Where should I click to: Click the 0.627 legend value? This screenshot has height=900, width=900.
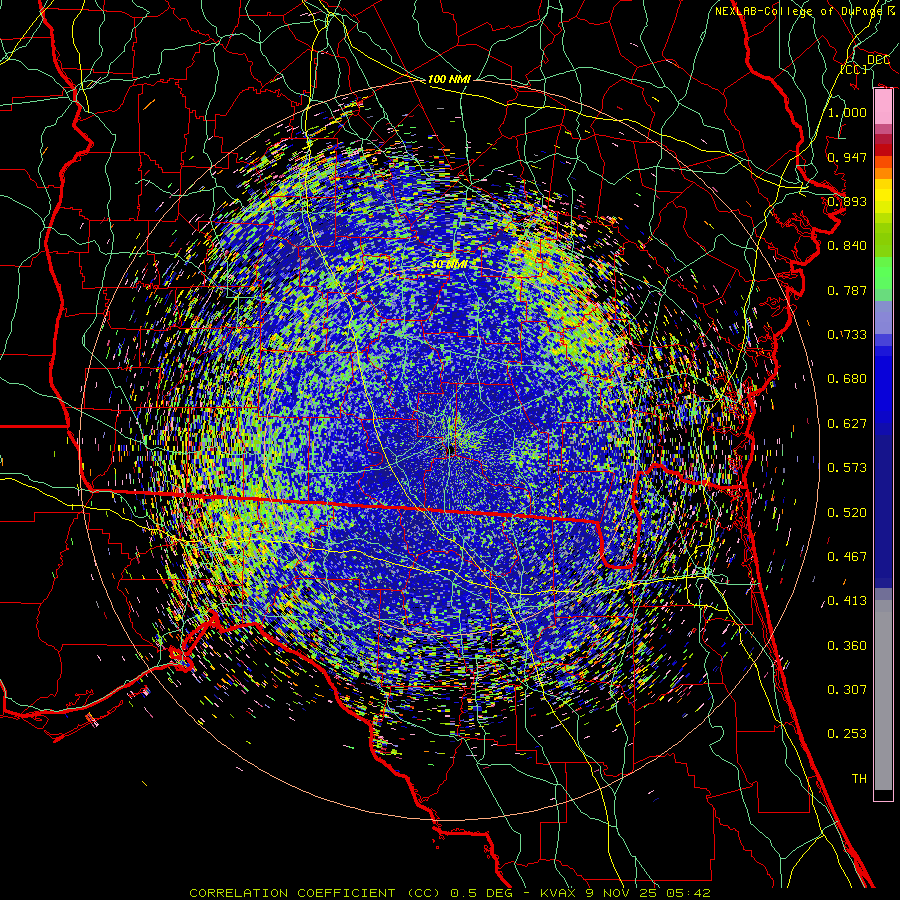[x=847, y=424]
